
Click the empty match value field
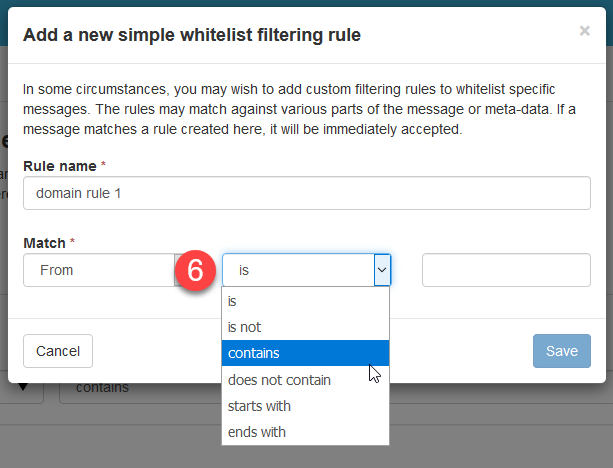506,270
